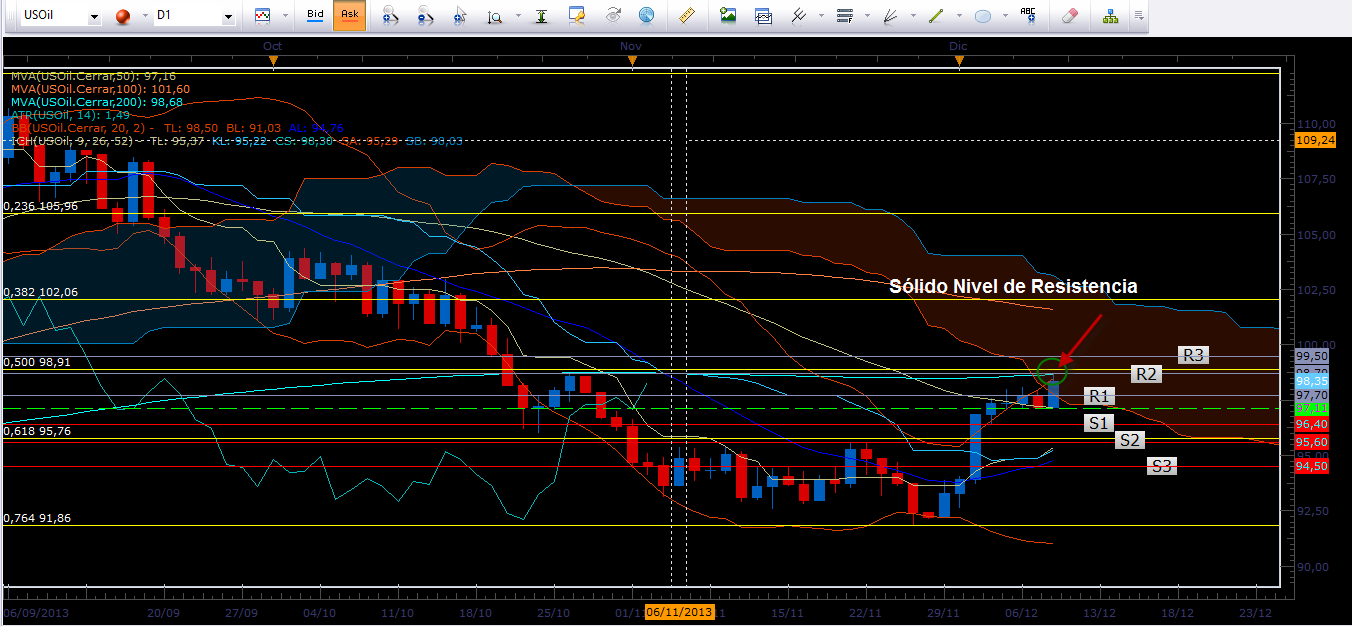Click the Dic month marker triangle
This screenshot has width=1352, height=627.
click(x=959, y=62)
